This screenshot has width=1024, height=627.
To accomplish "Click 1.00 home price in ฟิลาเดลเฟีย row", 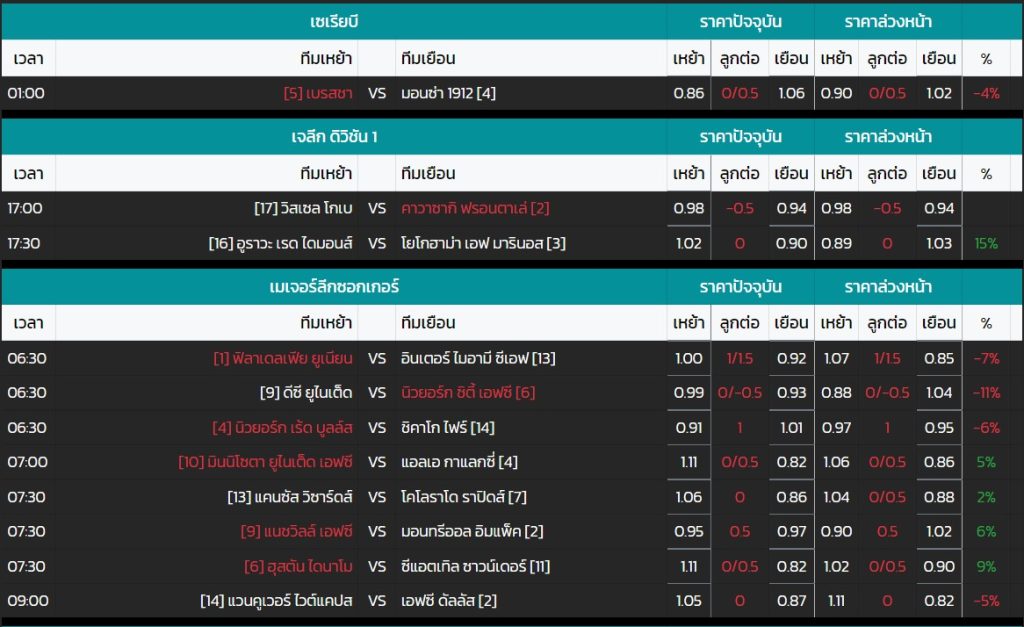I will click(689, 358).
